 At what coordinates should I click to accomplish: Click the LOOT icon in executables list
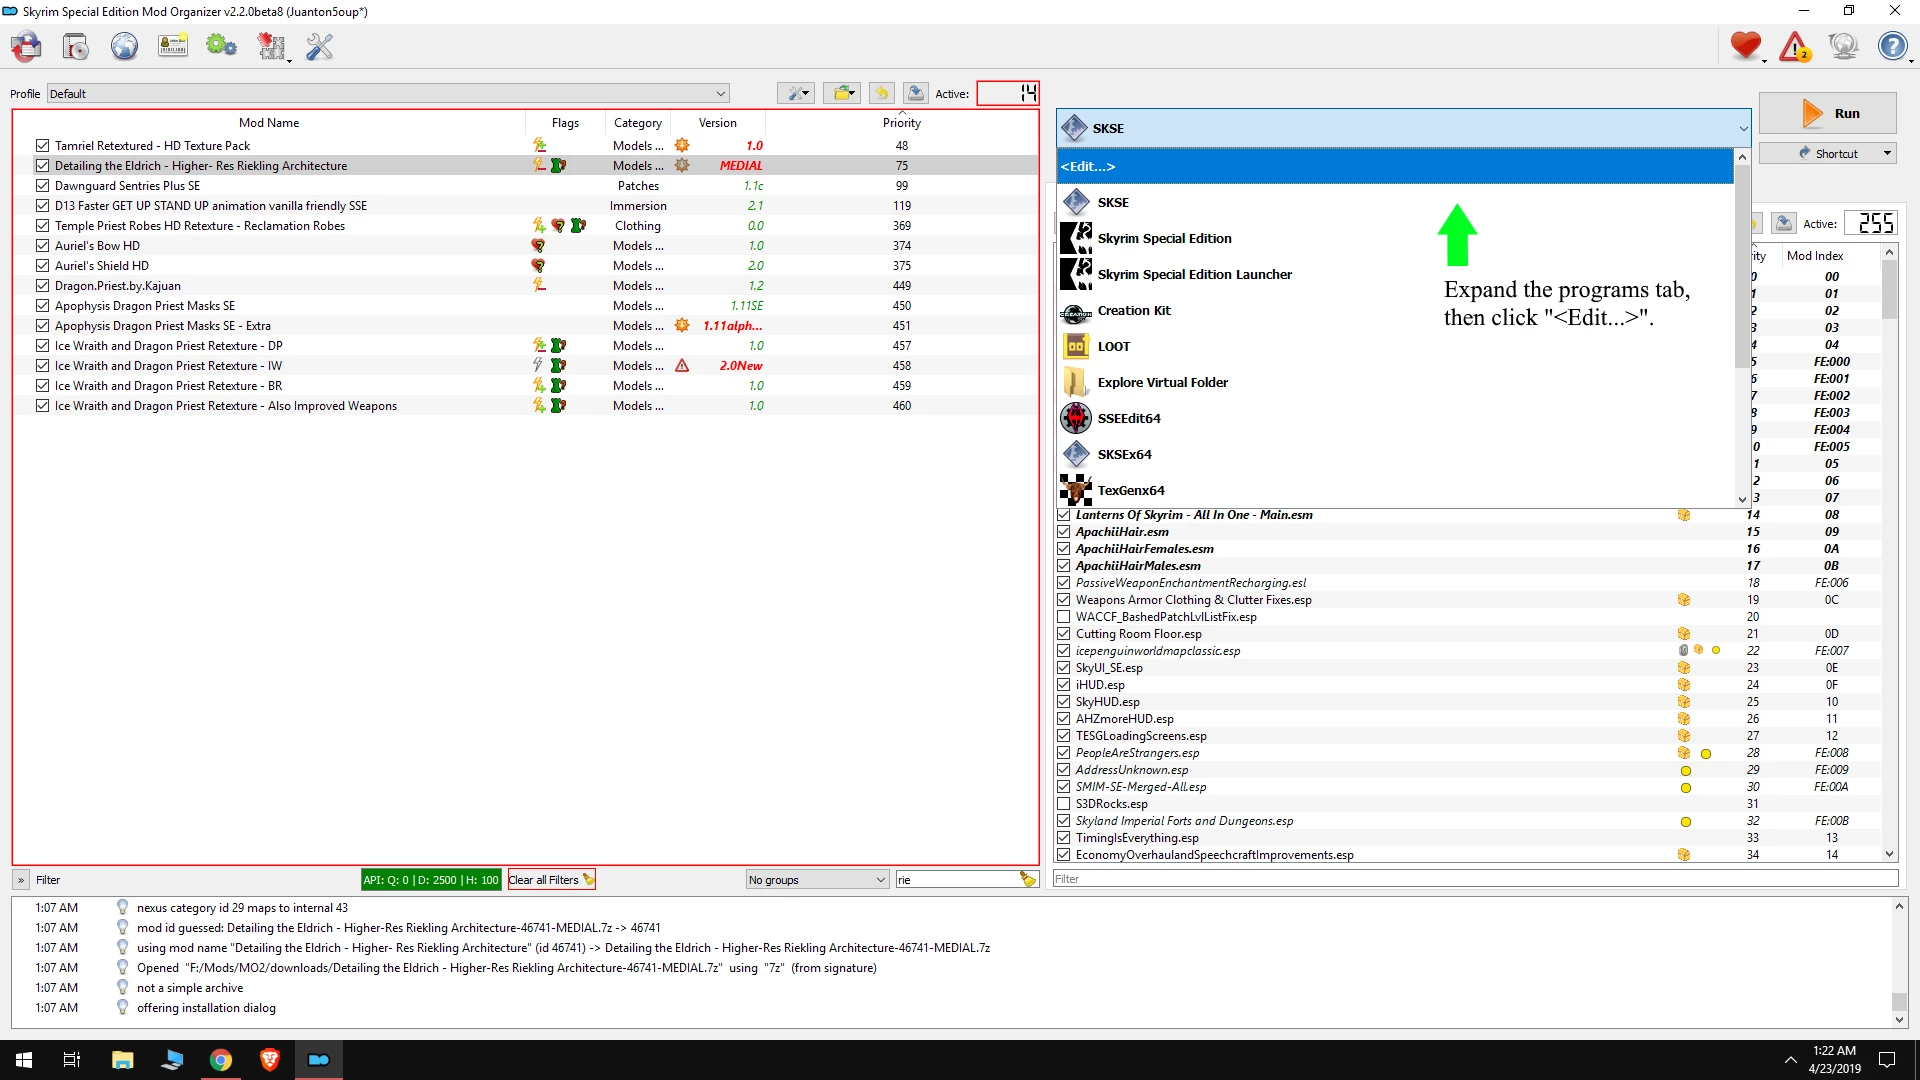pyautogui.click(x=1075, y=345)
